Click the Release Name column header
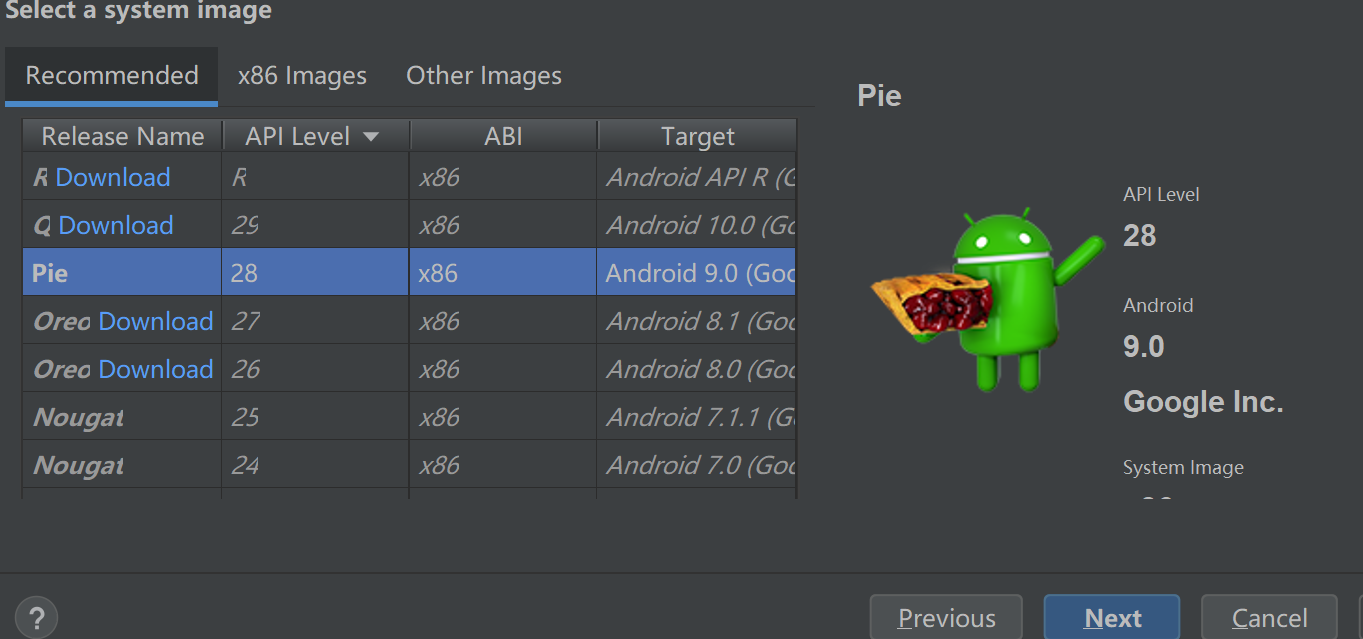This screenshot has width=1363, height=639. (x=123, y=136)
